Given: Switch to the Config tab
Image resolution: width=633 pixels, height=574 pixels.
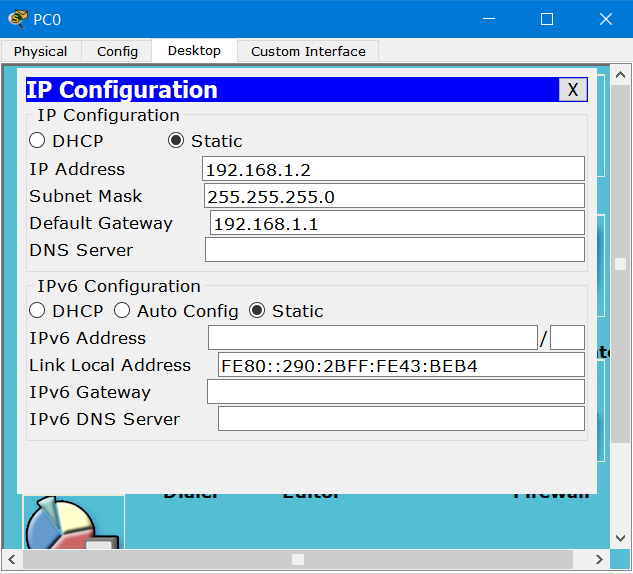Looking at the screenshot, I should tap(117, 51).
